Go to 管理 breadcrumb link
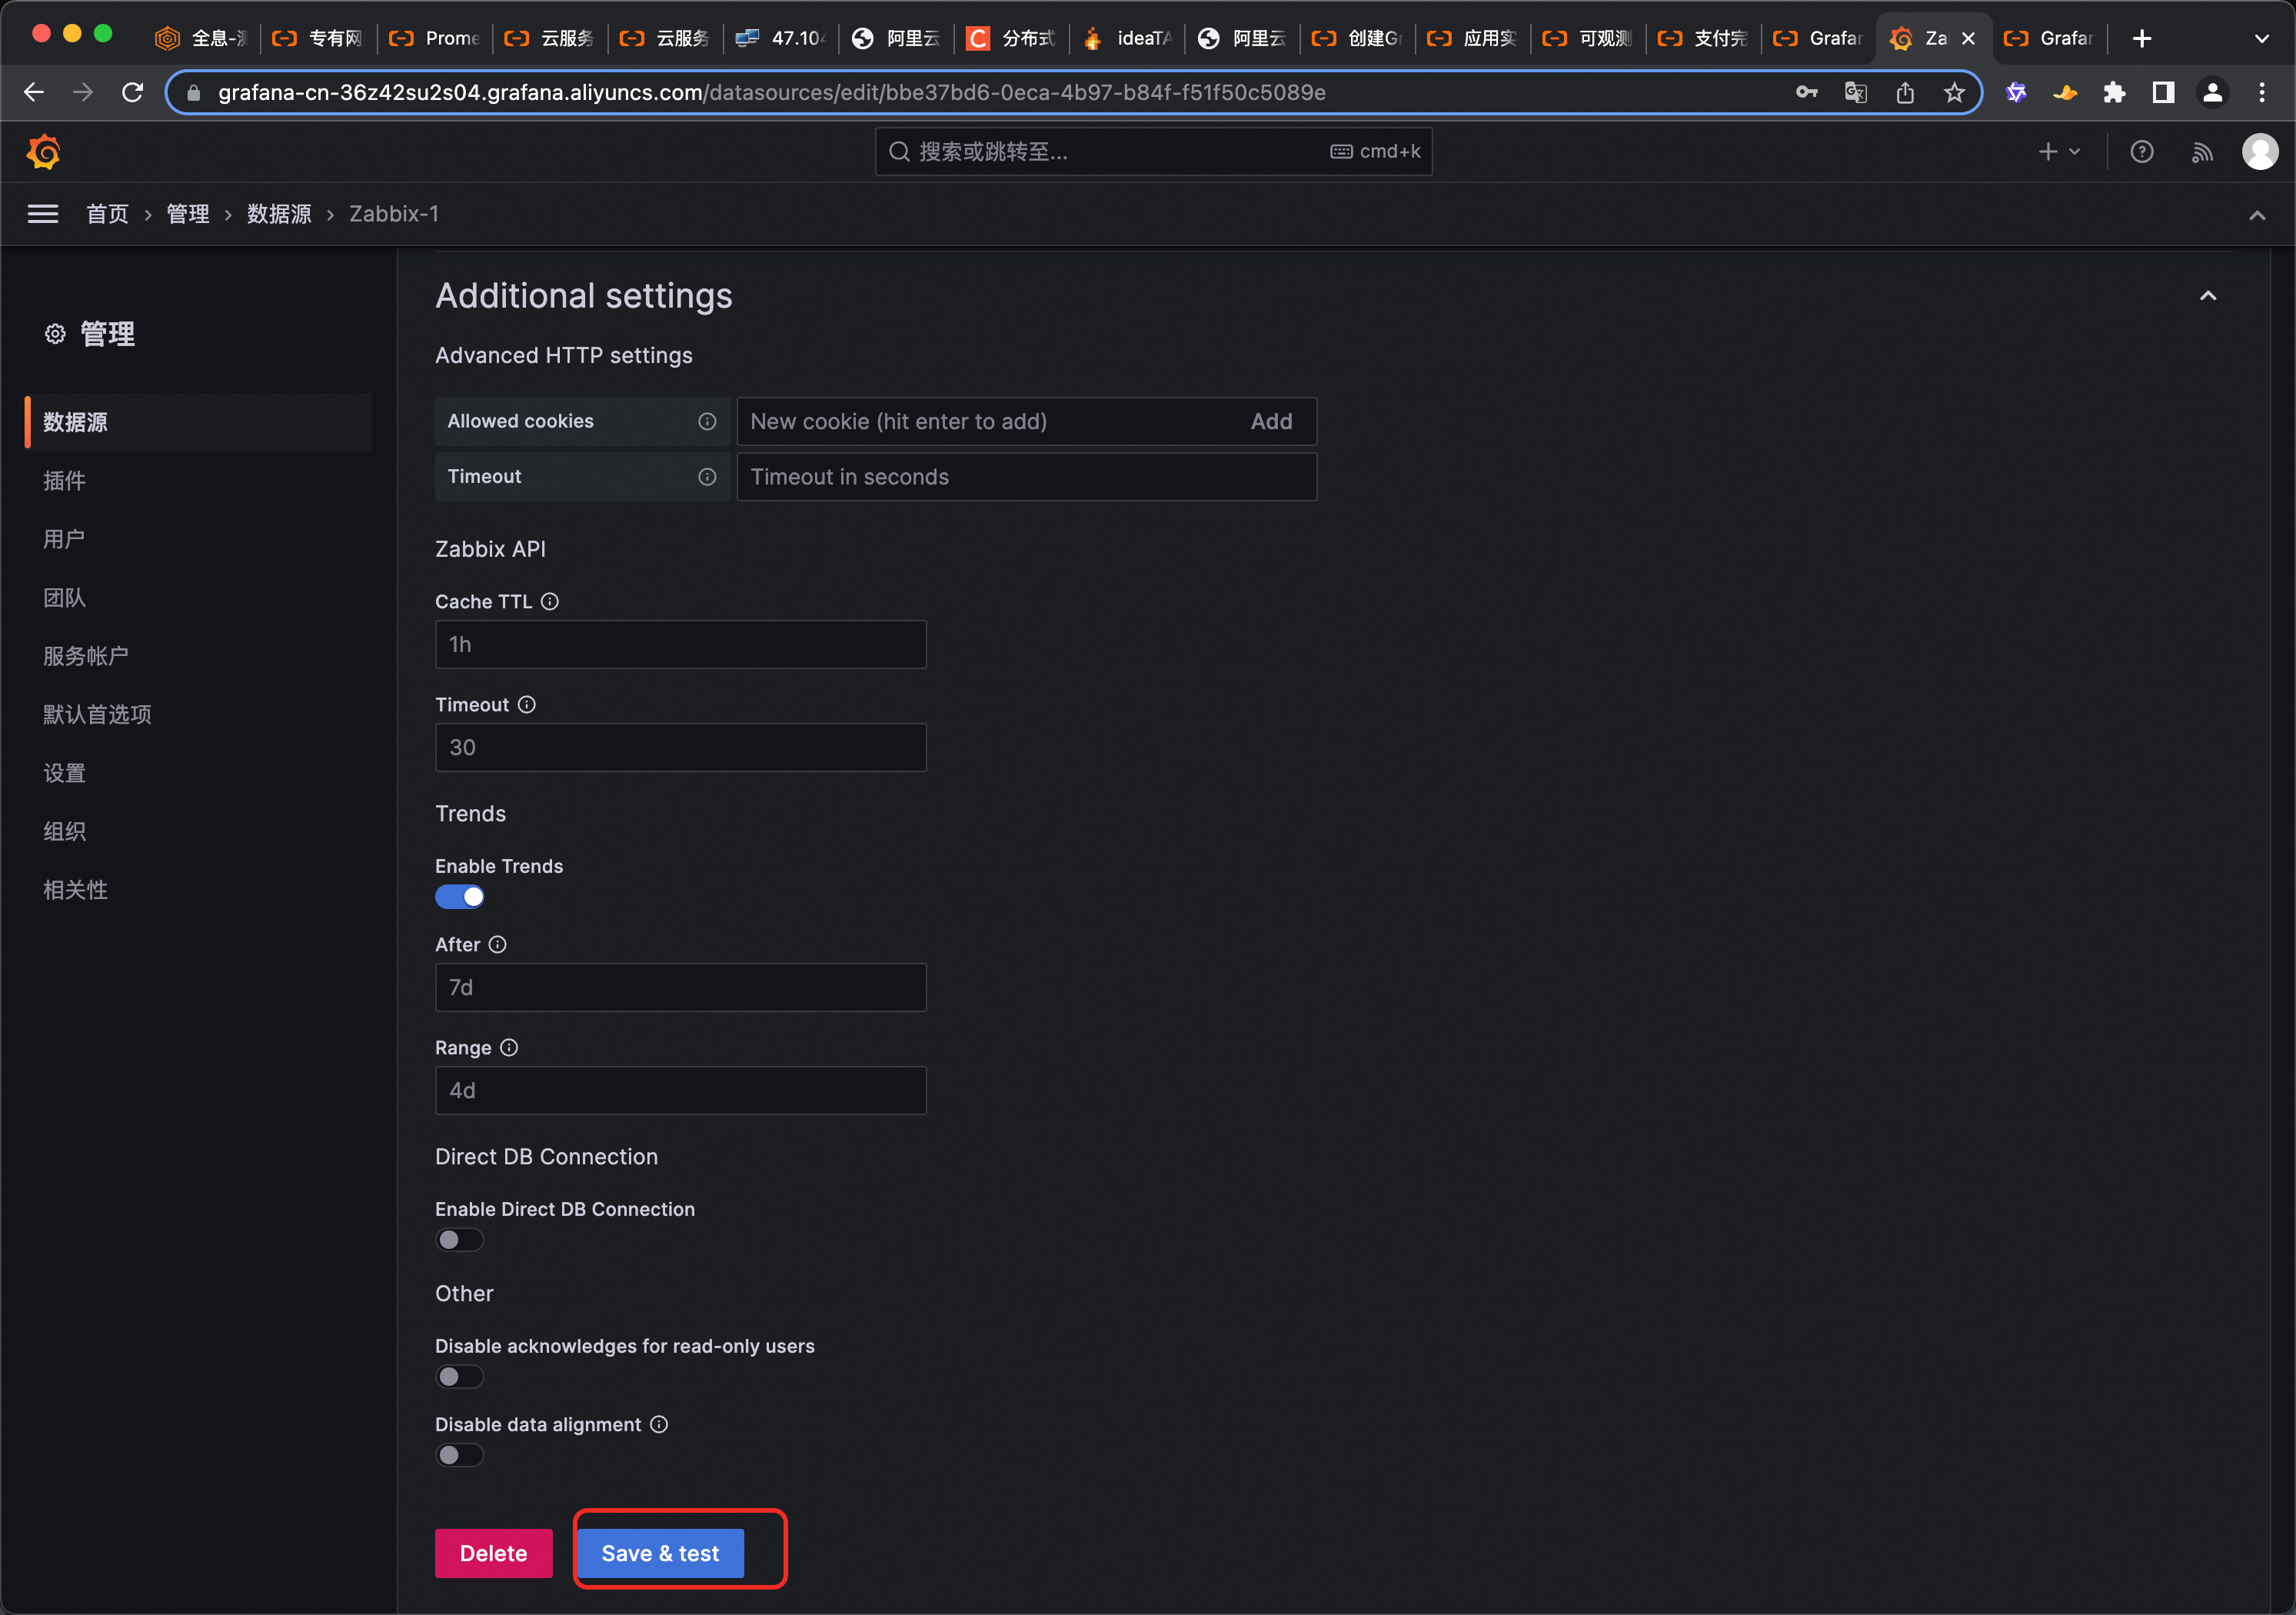 coord(188,214)
